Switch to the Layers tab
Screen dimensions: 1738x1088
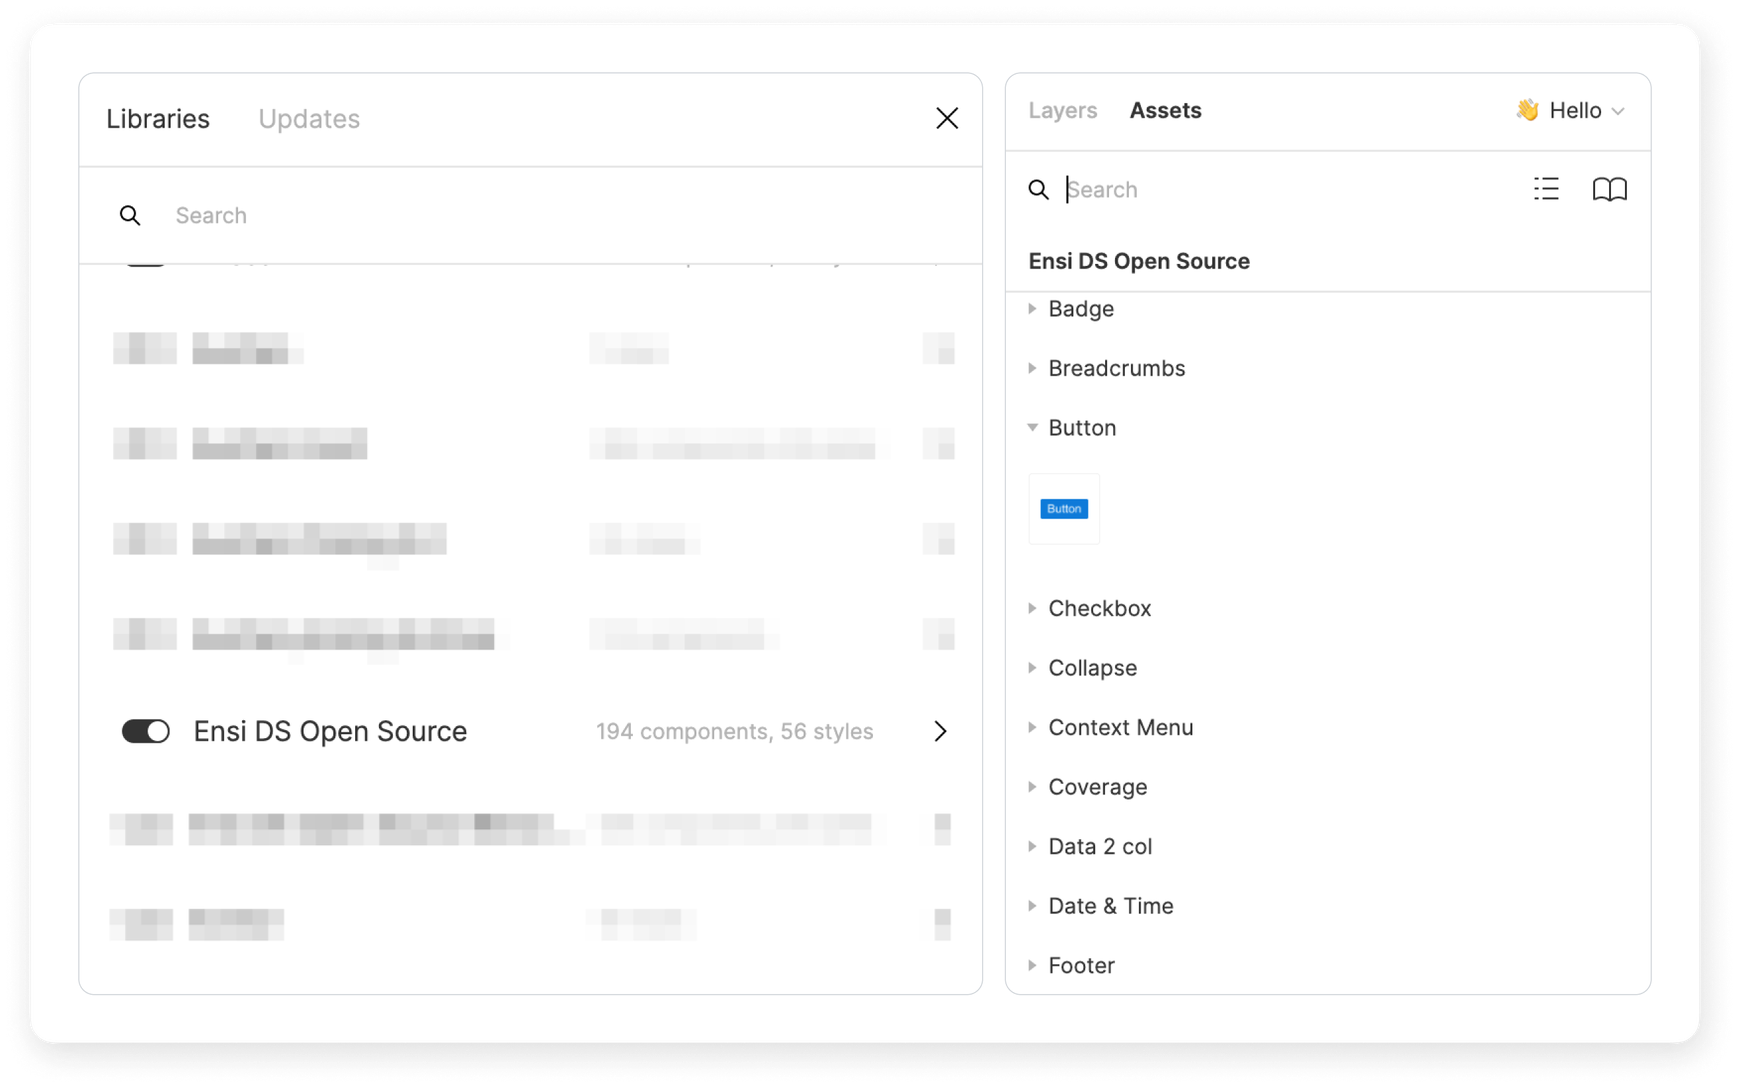1062,111
